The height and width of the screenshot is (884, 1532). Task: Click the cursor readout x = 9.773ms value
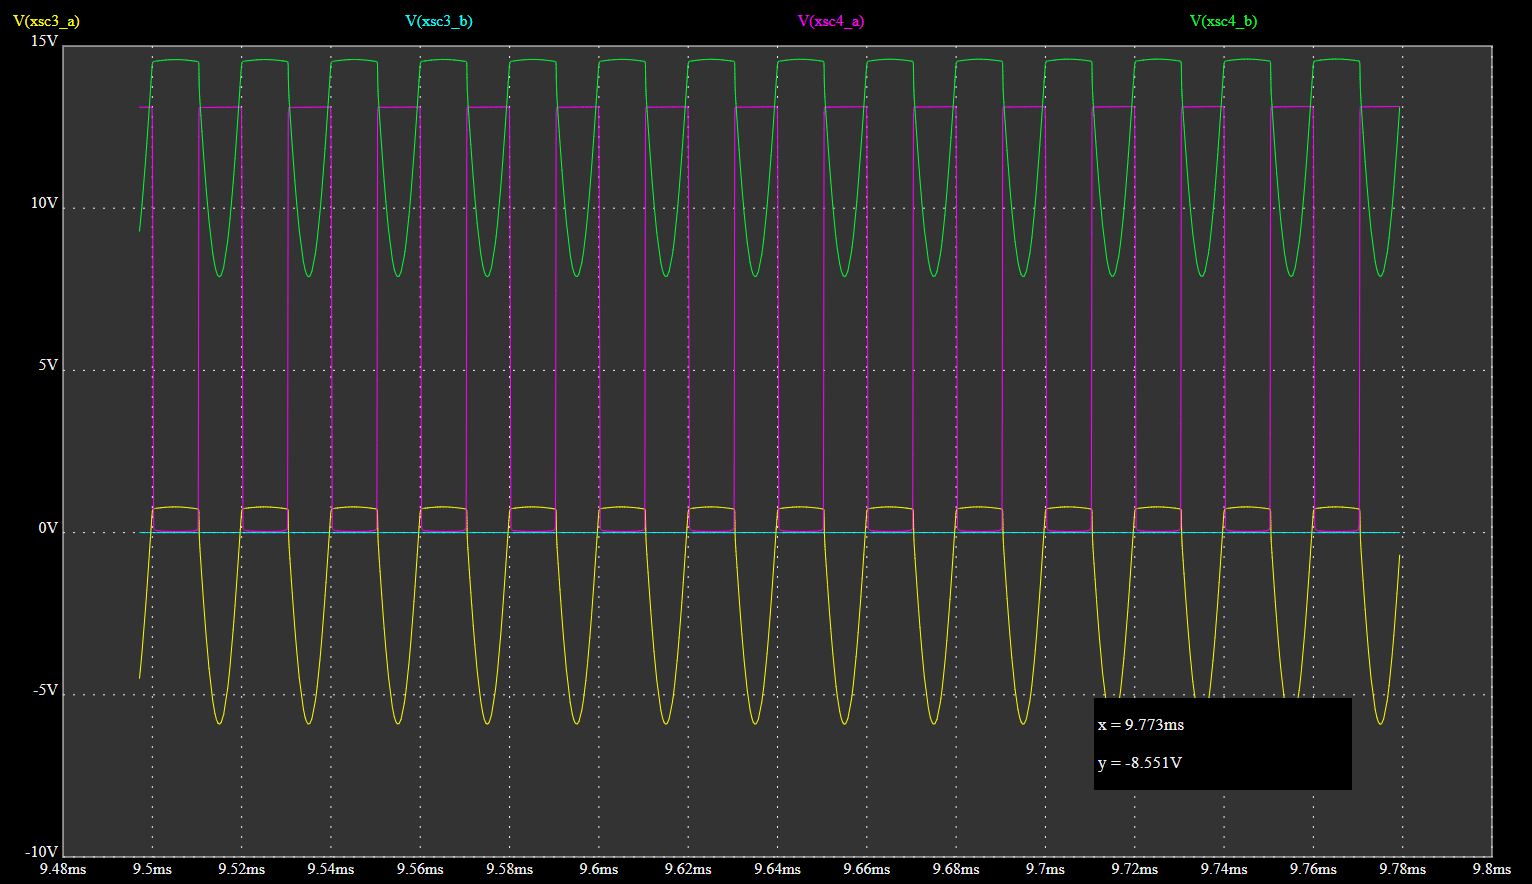[1140, 725]
